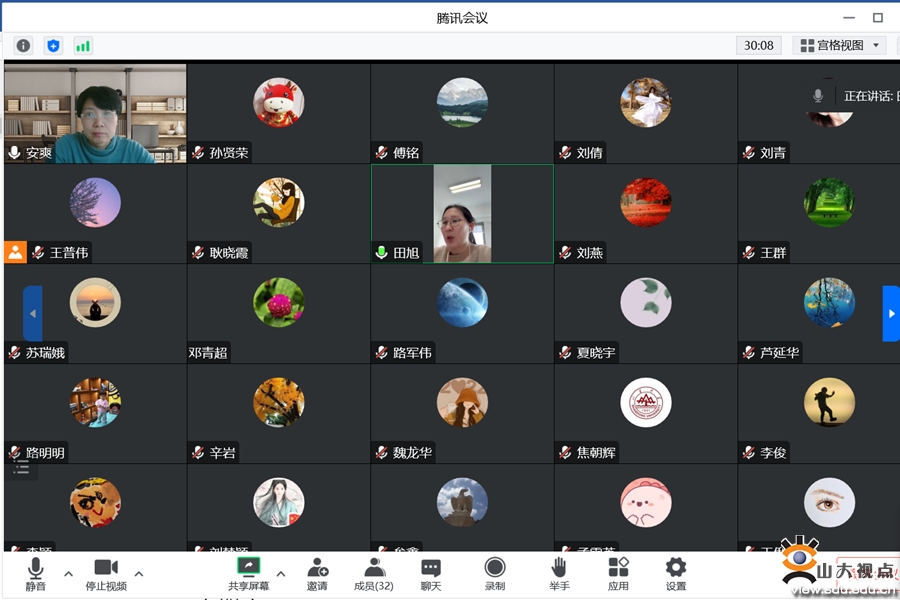
Task: Open the meeting info icon
Action: tap(24, 46)
